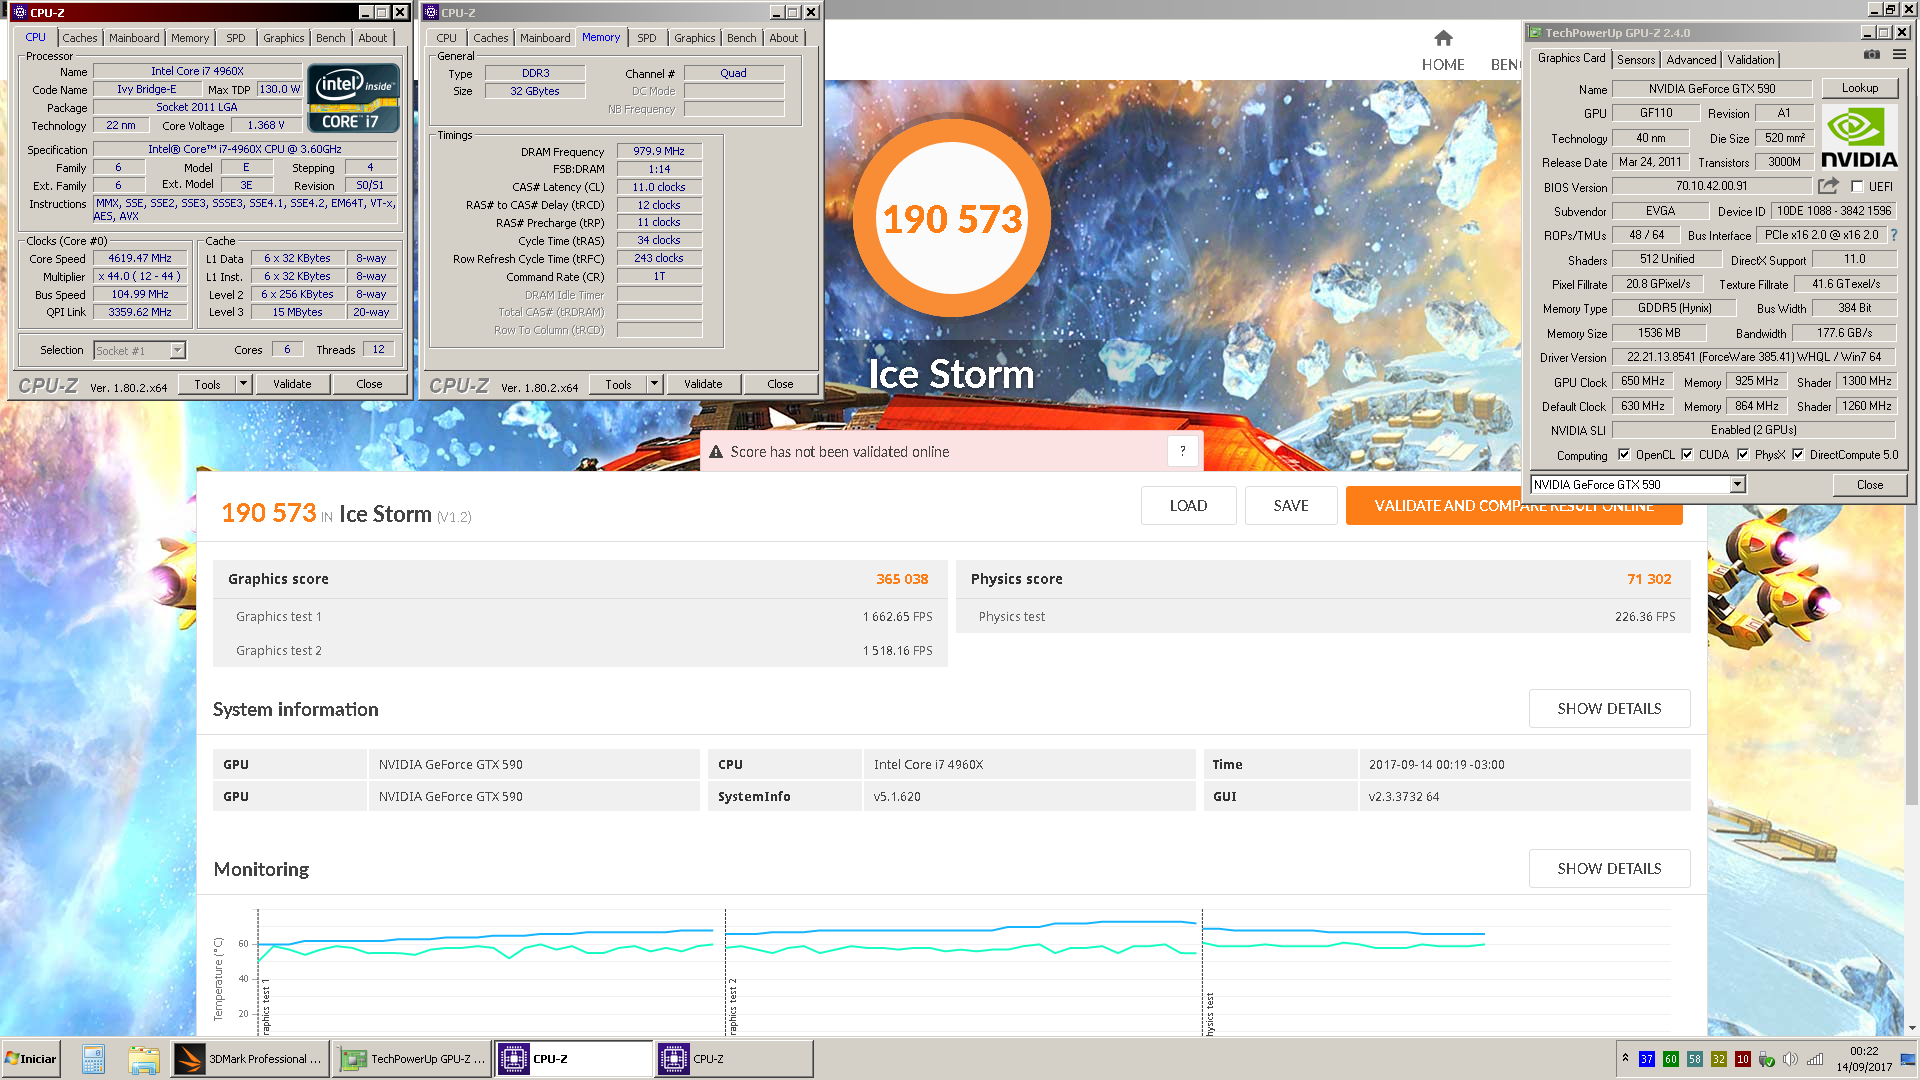The width and height of the screenshot is (1920, 1080).
Task: Switch to Mainboard tab in left CPU-Z window
Action: pos(134,38)
